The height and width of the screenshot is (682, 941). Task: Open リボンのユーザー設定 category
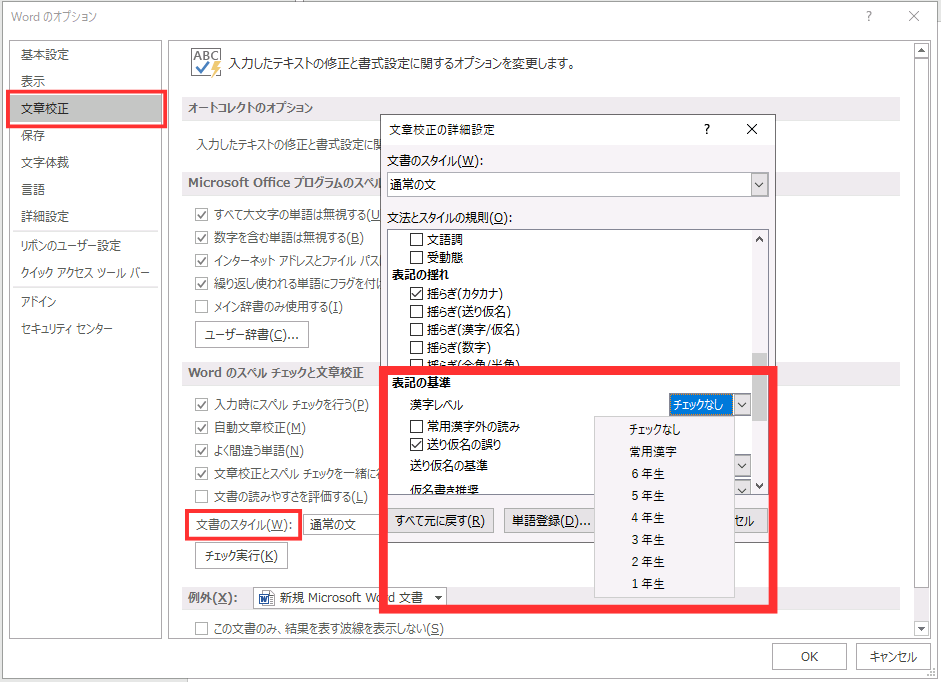[86, 246]
